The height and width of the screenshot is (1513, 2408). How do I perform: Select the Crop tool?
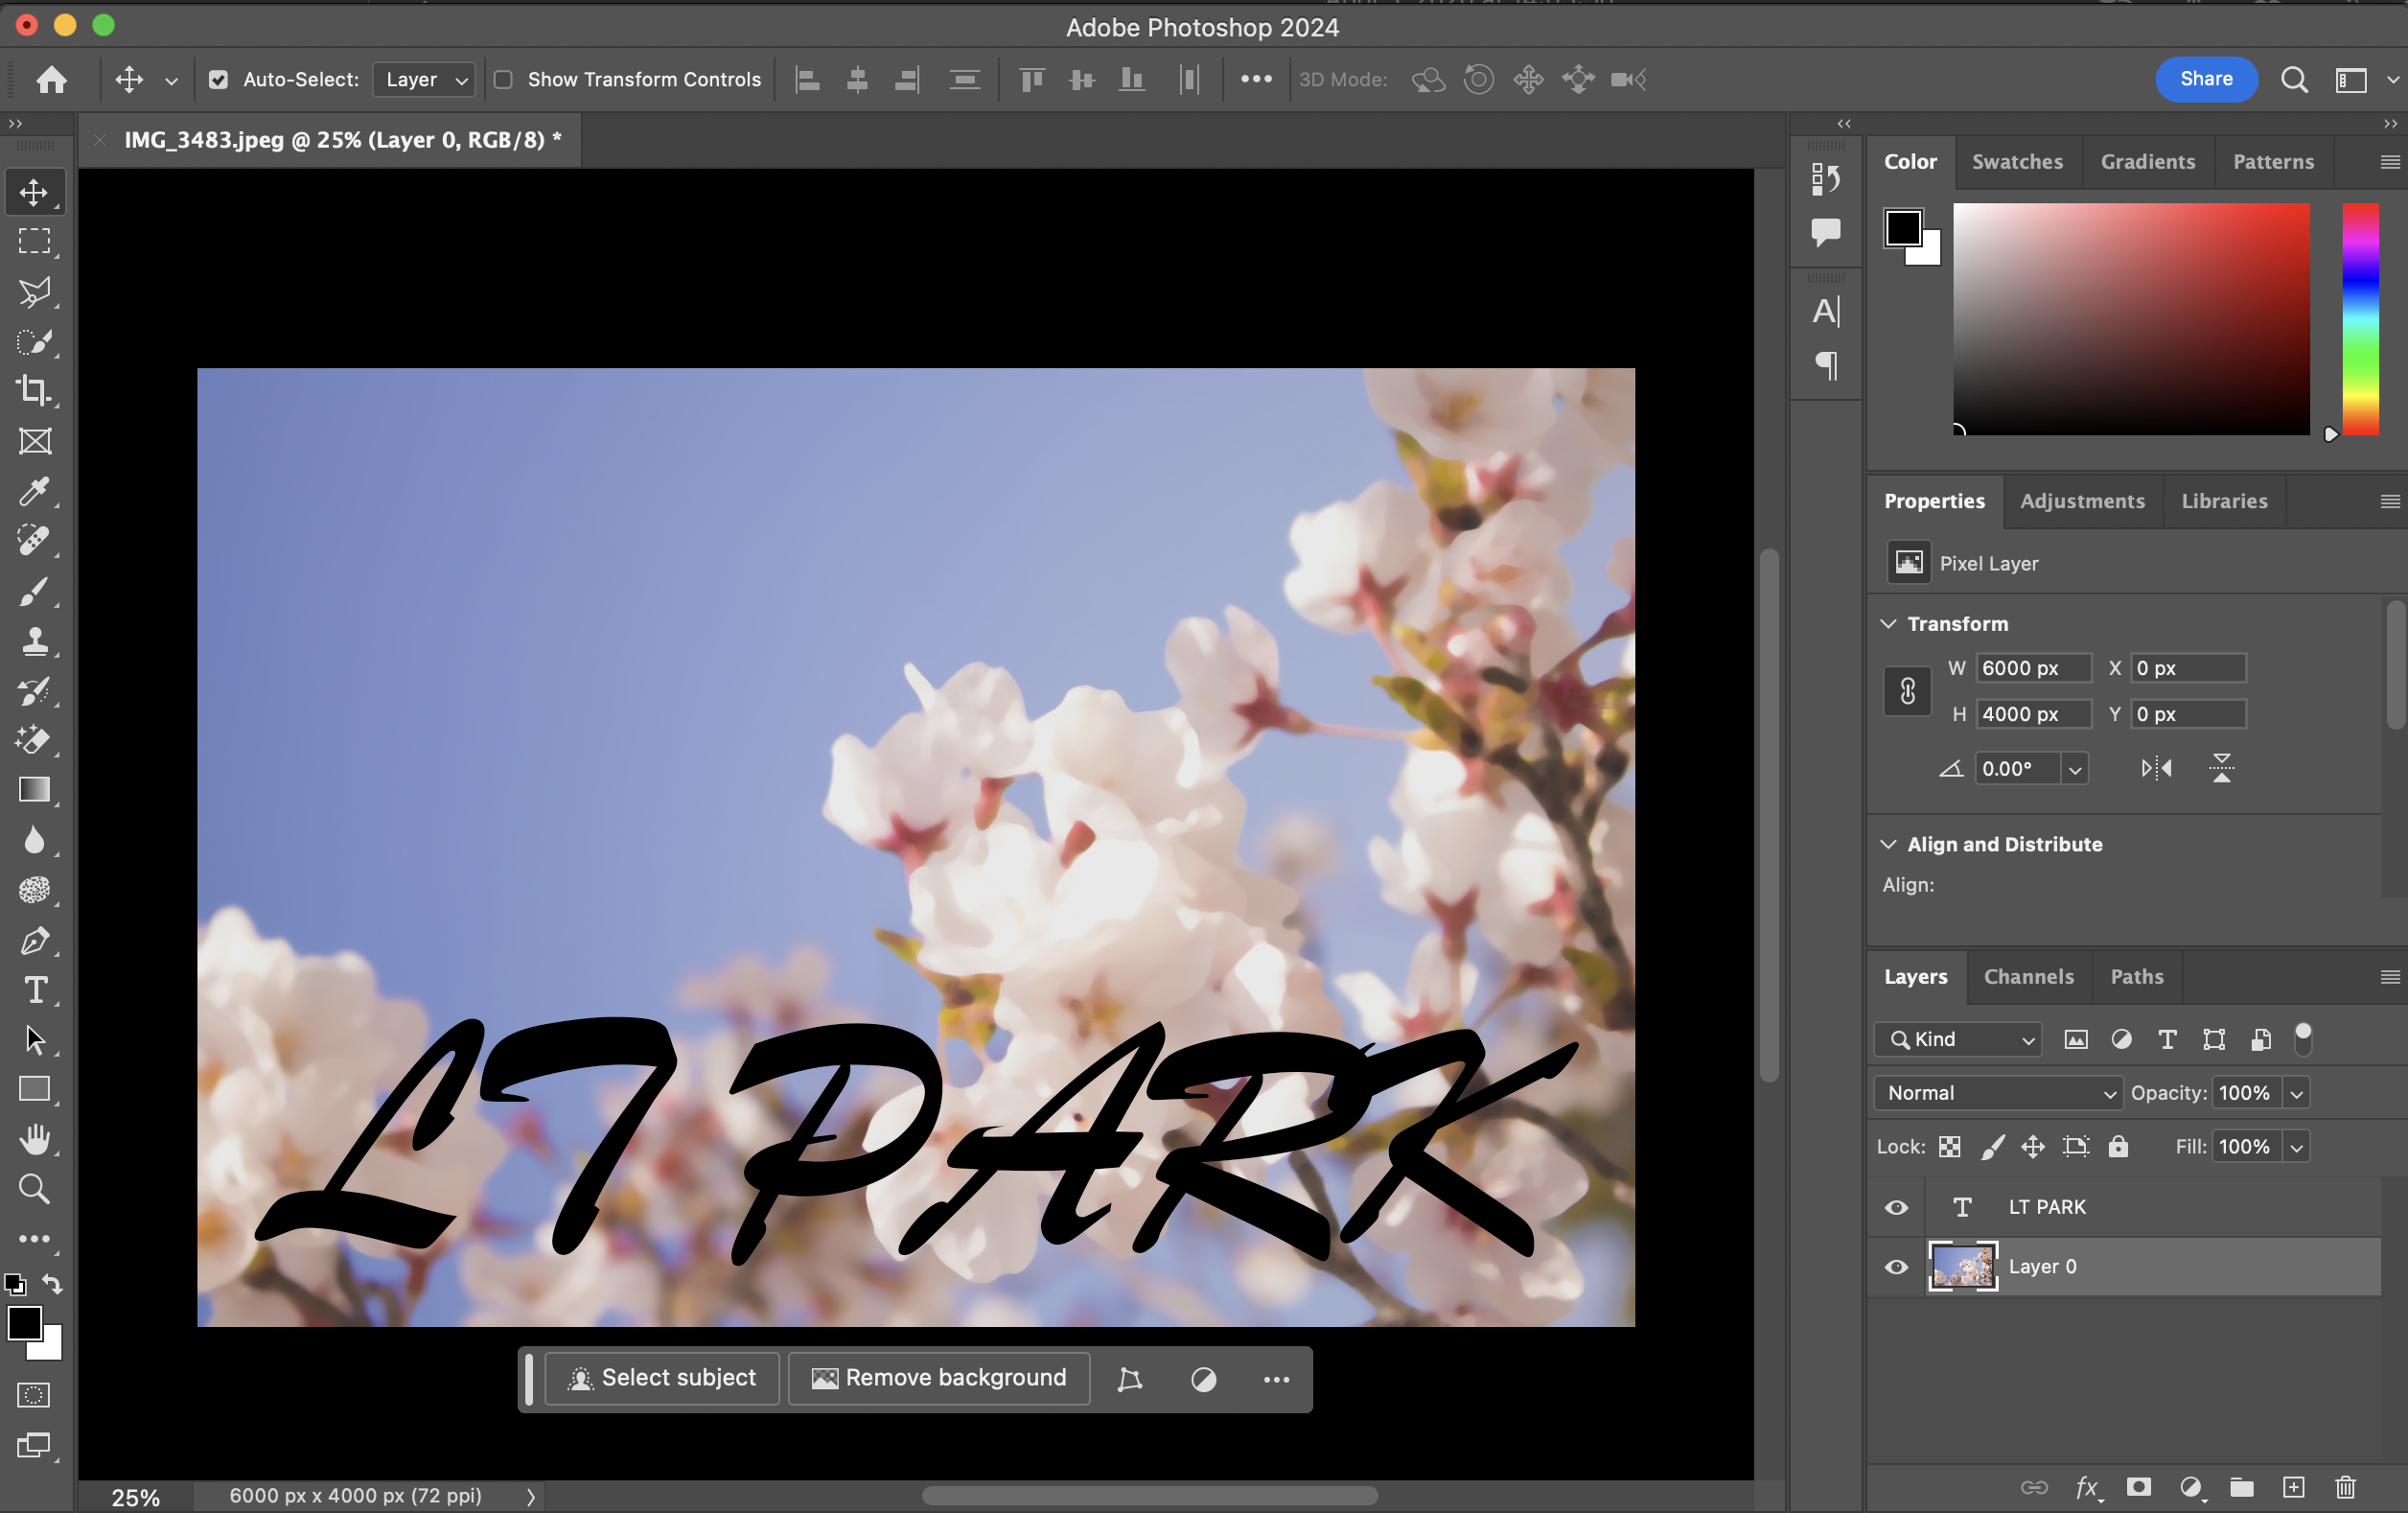click(x=34, y=391)
